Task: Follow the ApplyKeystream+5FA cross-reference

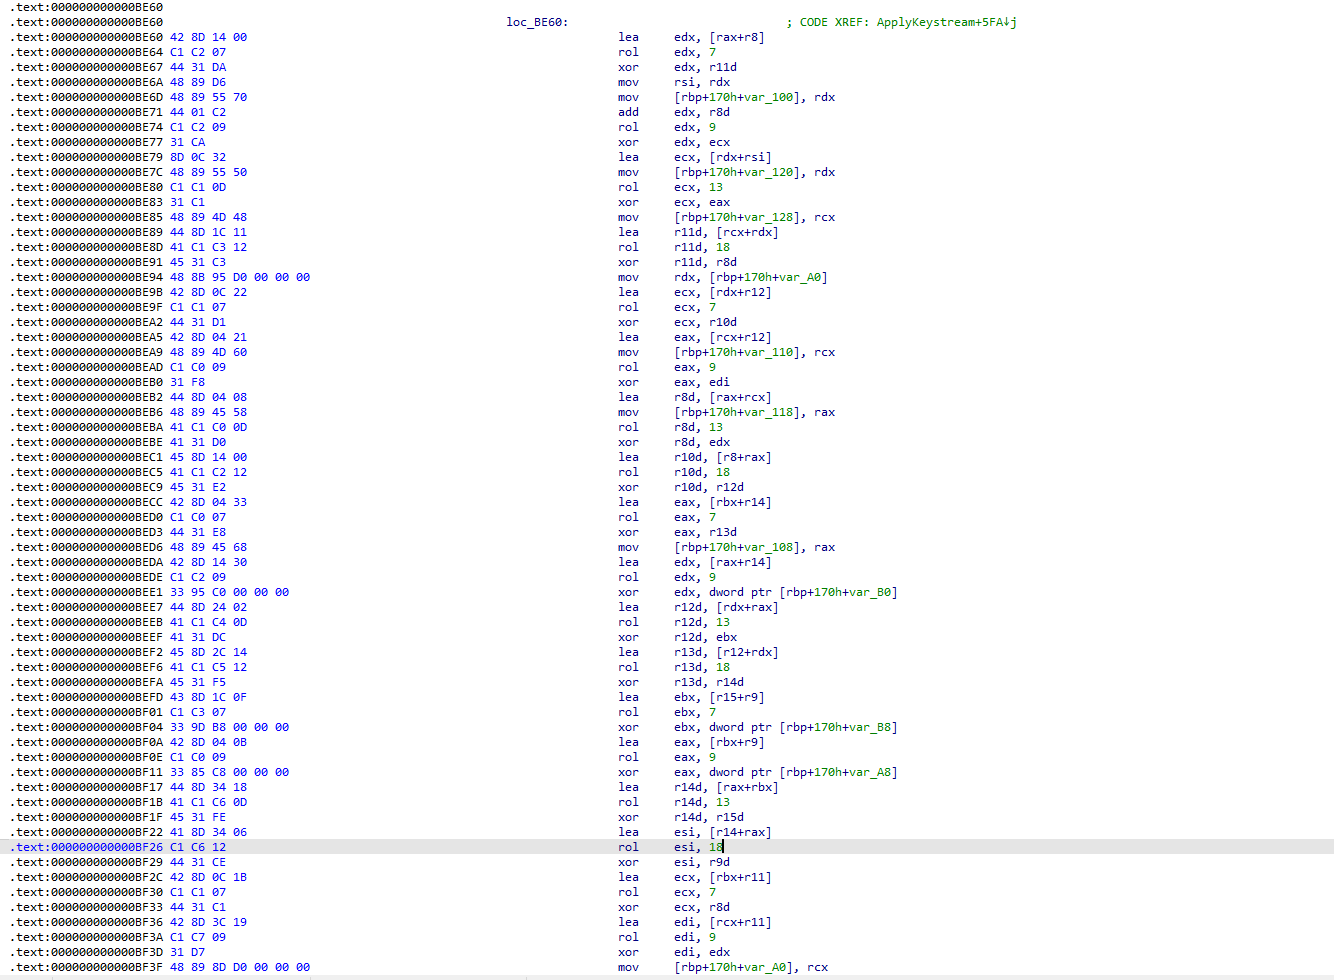Action: tap(947, 22)
